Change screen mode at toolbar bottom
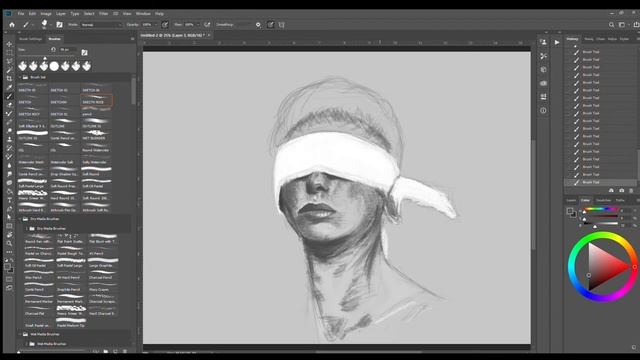 click(x=9, y=288)
